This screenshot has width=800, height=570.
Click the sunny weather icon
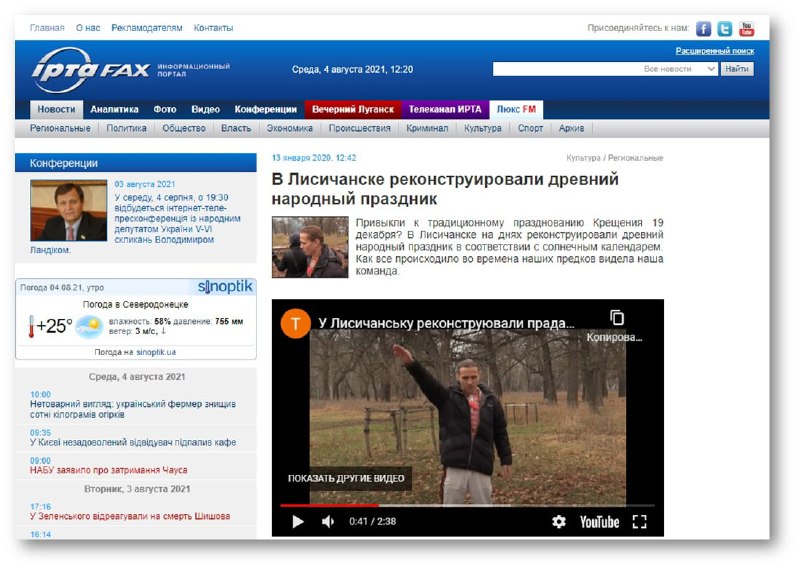pos(89,327)
